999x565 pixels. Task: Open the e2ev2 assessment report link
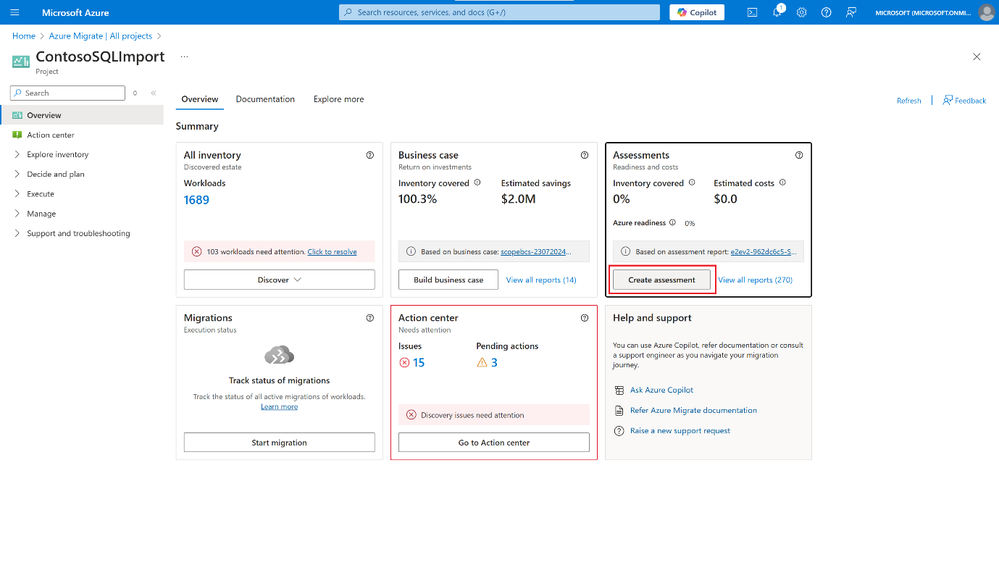[x=763, y=252]
